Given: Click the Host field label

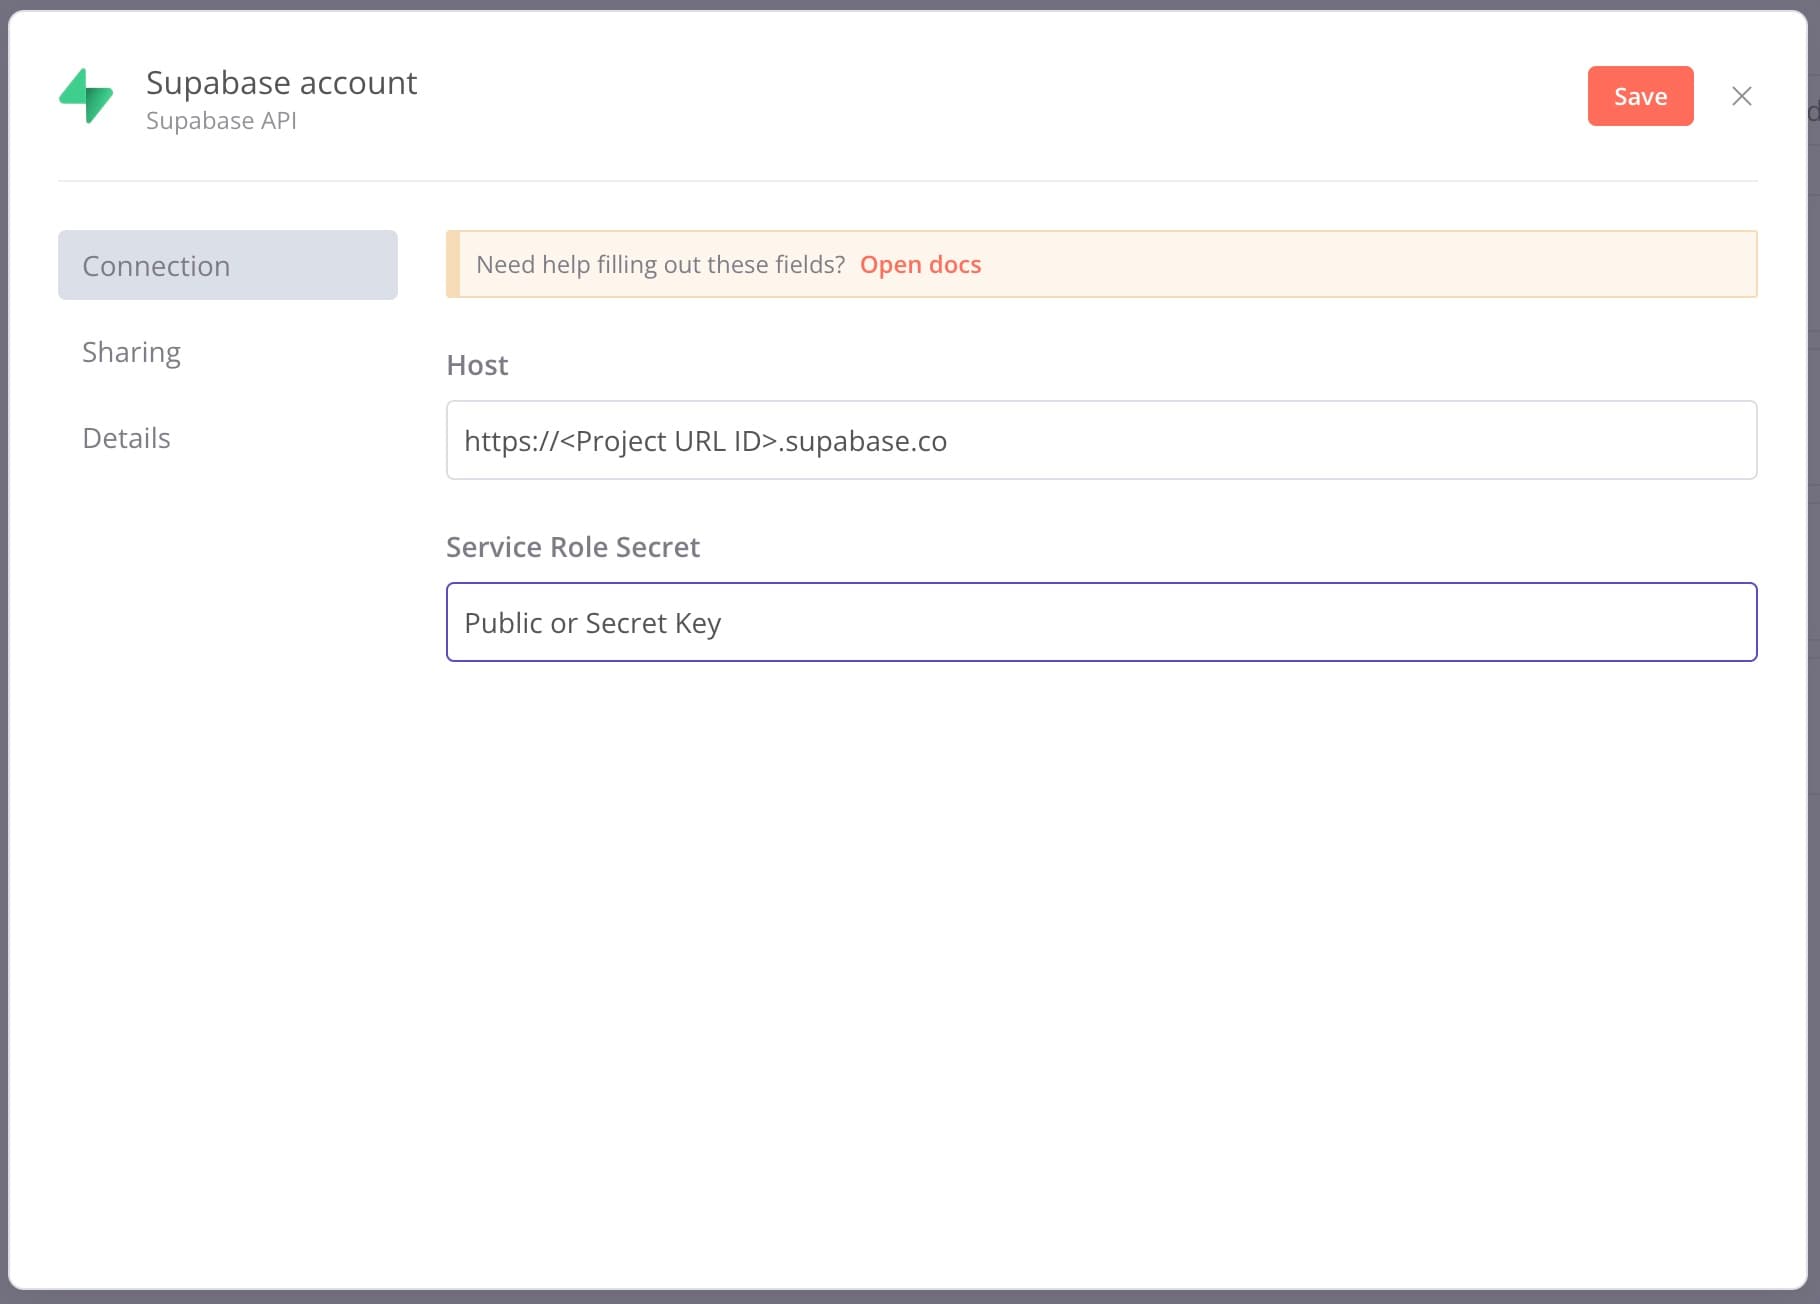Looking at the screenshot, I should pos(477,365).
